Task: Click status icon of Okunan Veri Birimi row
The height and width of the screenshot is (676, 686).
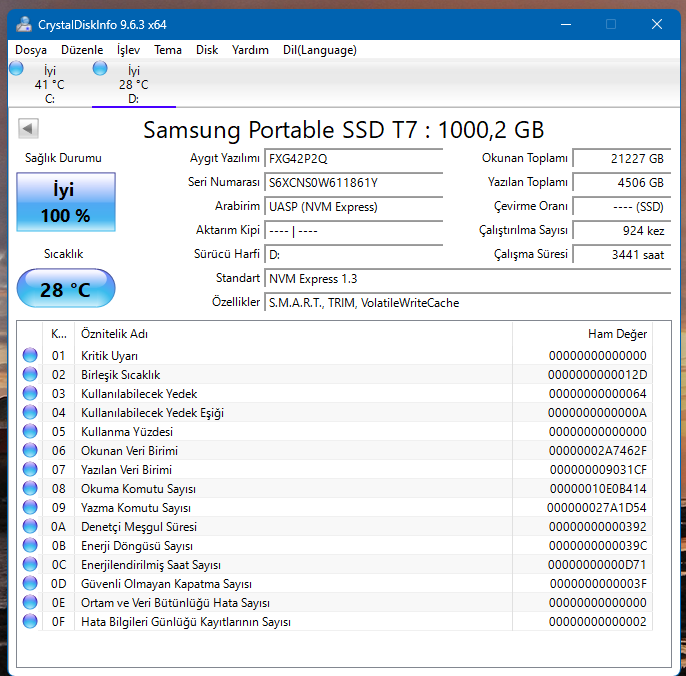Action: [x=30, y=450]
